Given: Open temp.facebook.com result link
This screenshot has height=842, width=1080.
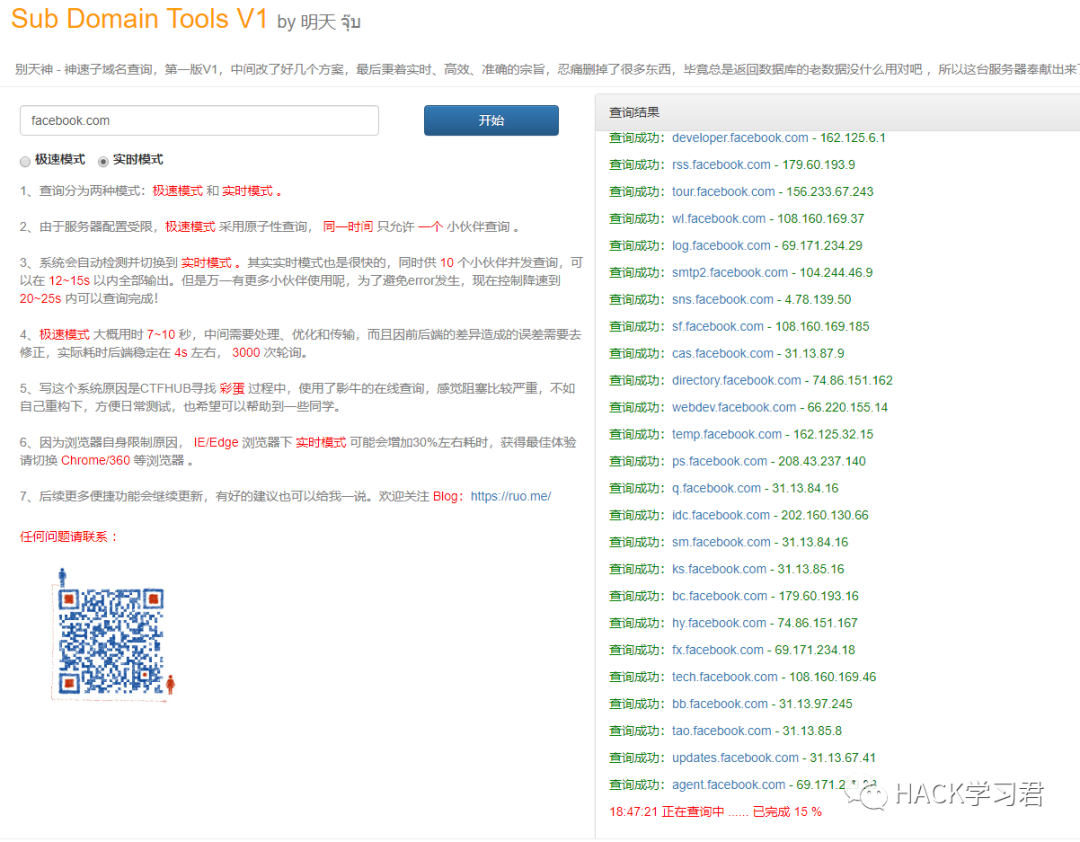Looking at the screenshot, I should (x=727, y=434).
